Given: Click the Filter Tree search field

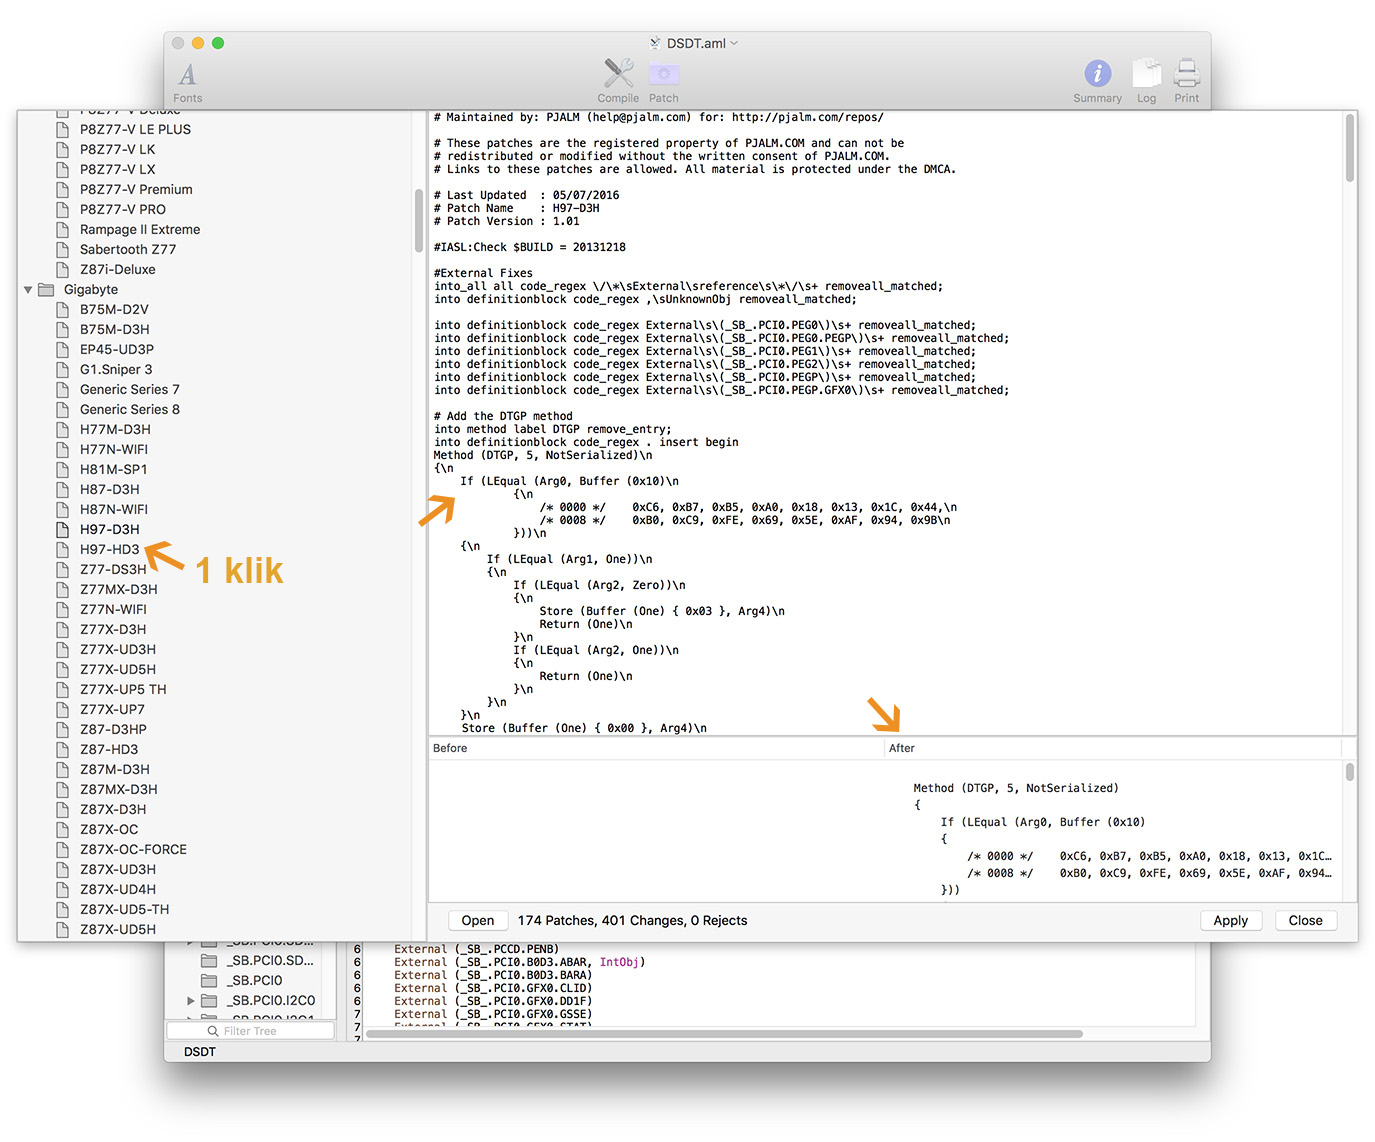Looking at the screenshot, I should pos(250,1031).
